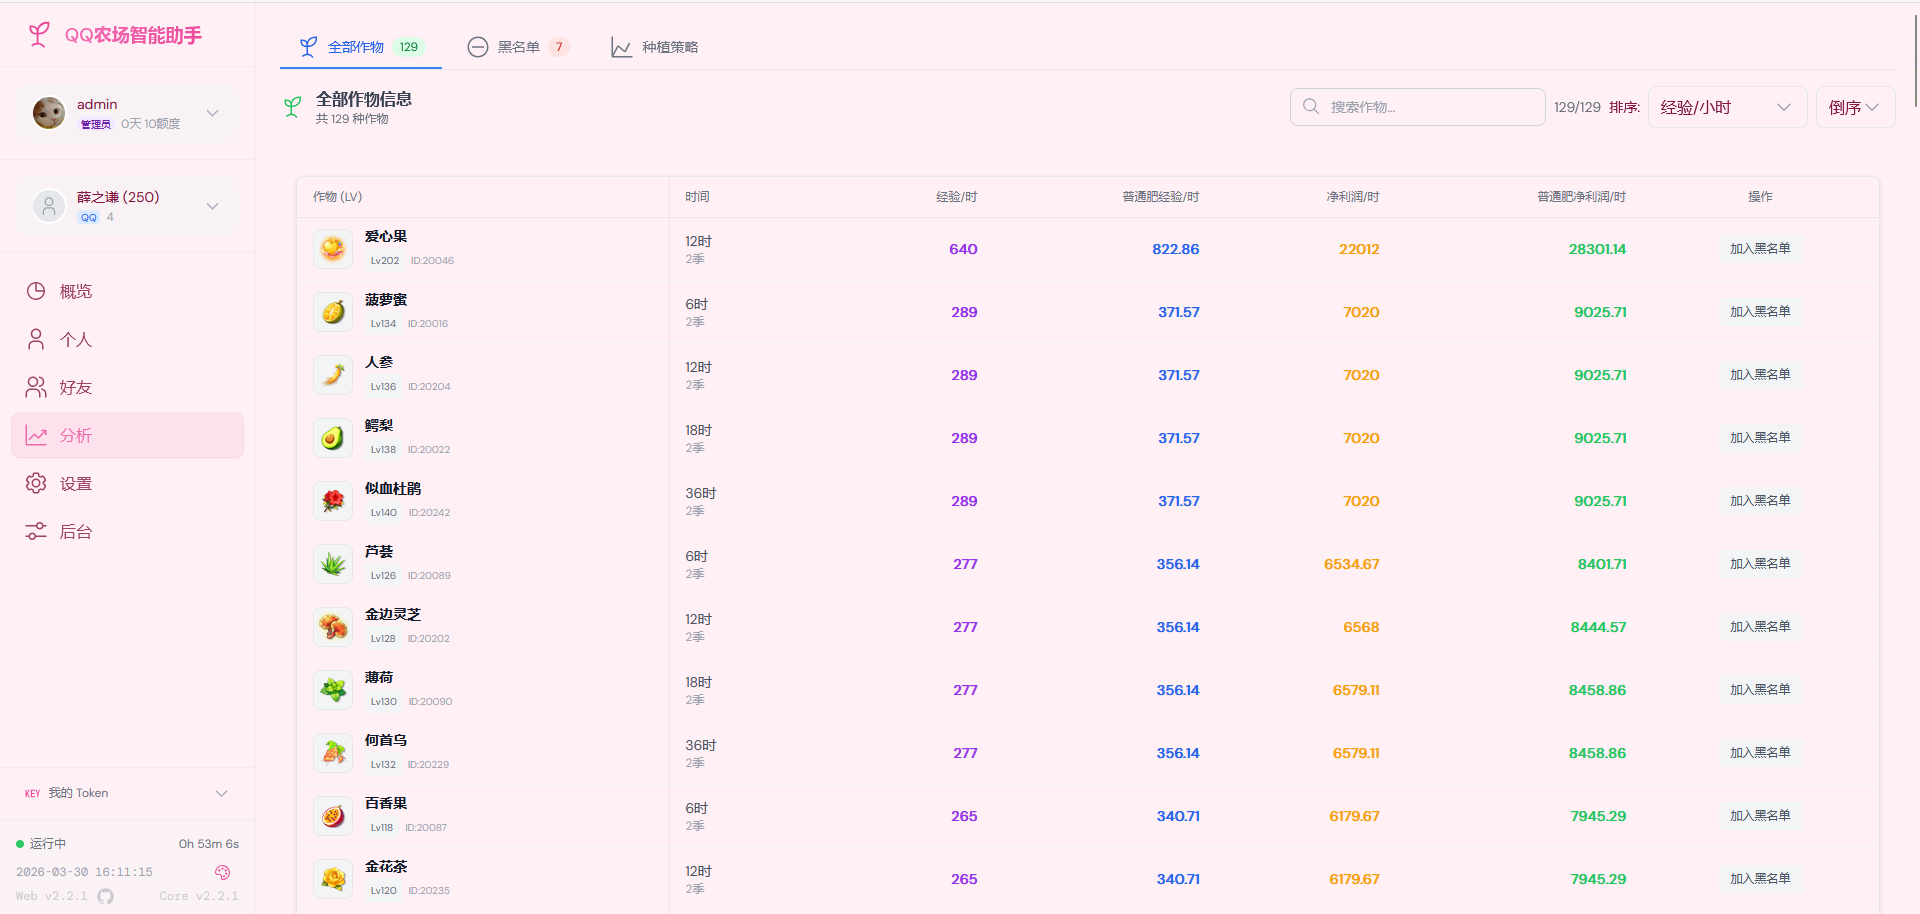Click the QQ农场智能助手 sprout logo
The width and height of the screenshot is (1920, 914).
coord(39,35)
